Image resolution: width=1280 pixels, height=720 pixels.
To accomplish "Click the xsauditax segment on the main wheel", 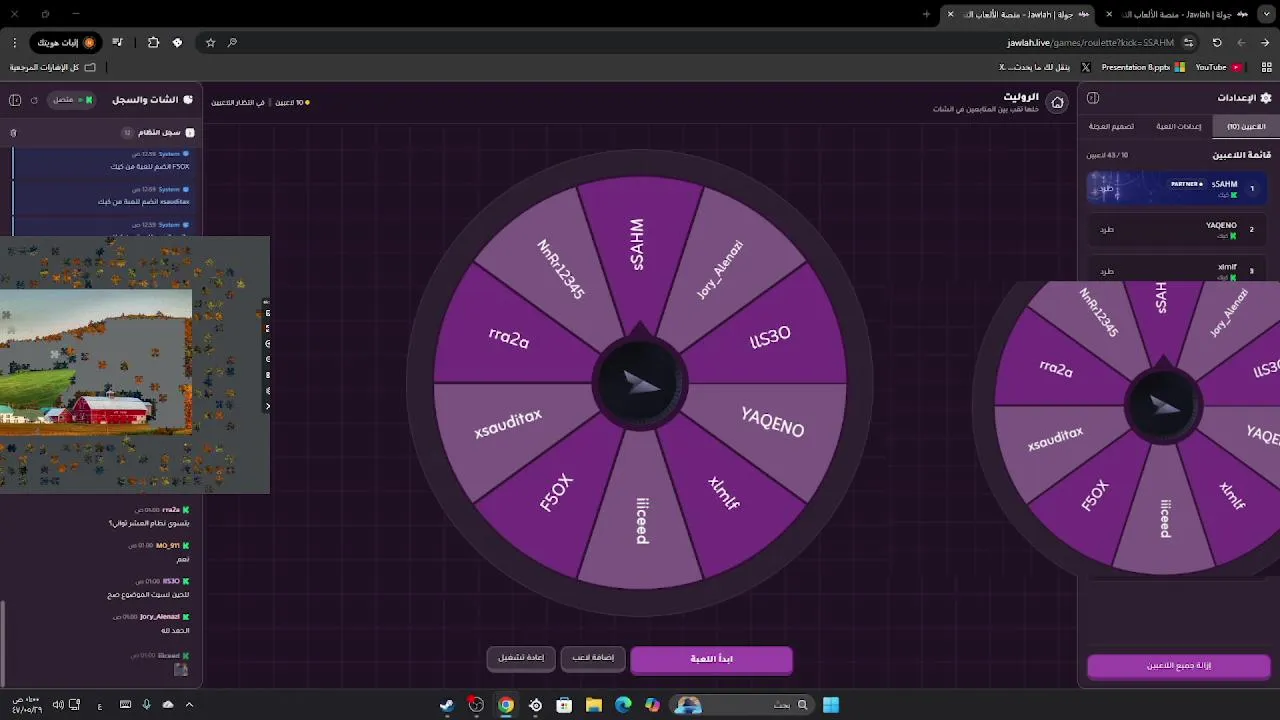I will coord(508,424).
